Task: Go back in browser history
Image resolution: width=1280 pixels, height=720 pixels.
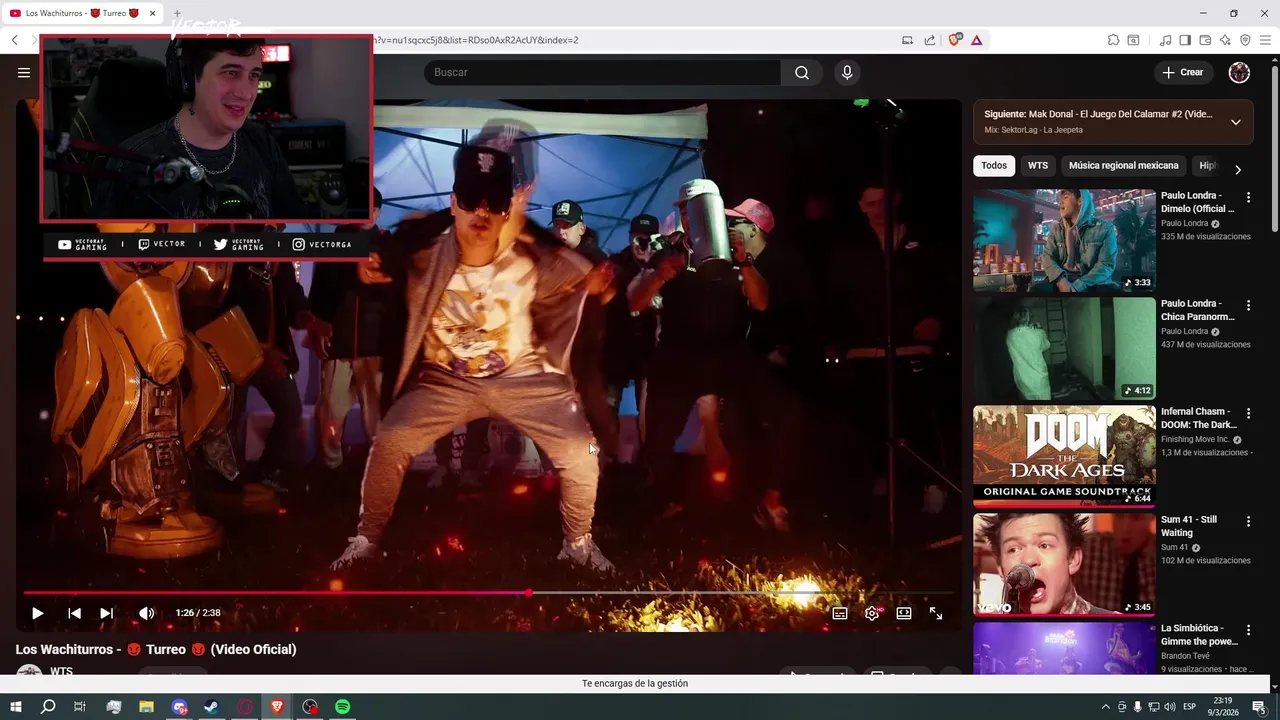Action: [x=14, y=40]
